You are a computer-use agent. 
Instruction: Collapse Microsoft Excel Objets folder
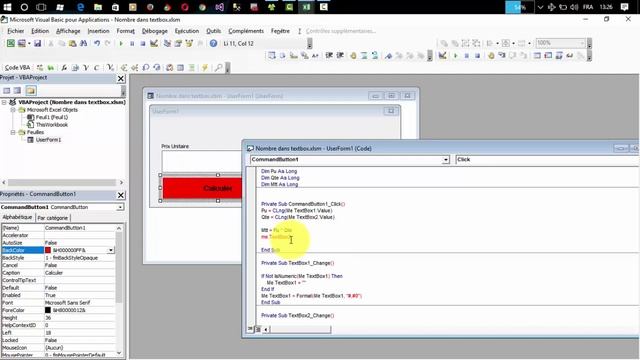point(13,110)
